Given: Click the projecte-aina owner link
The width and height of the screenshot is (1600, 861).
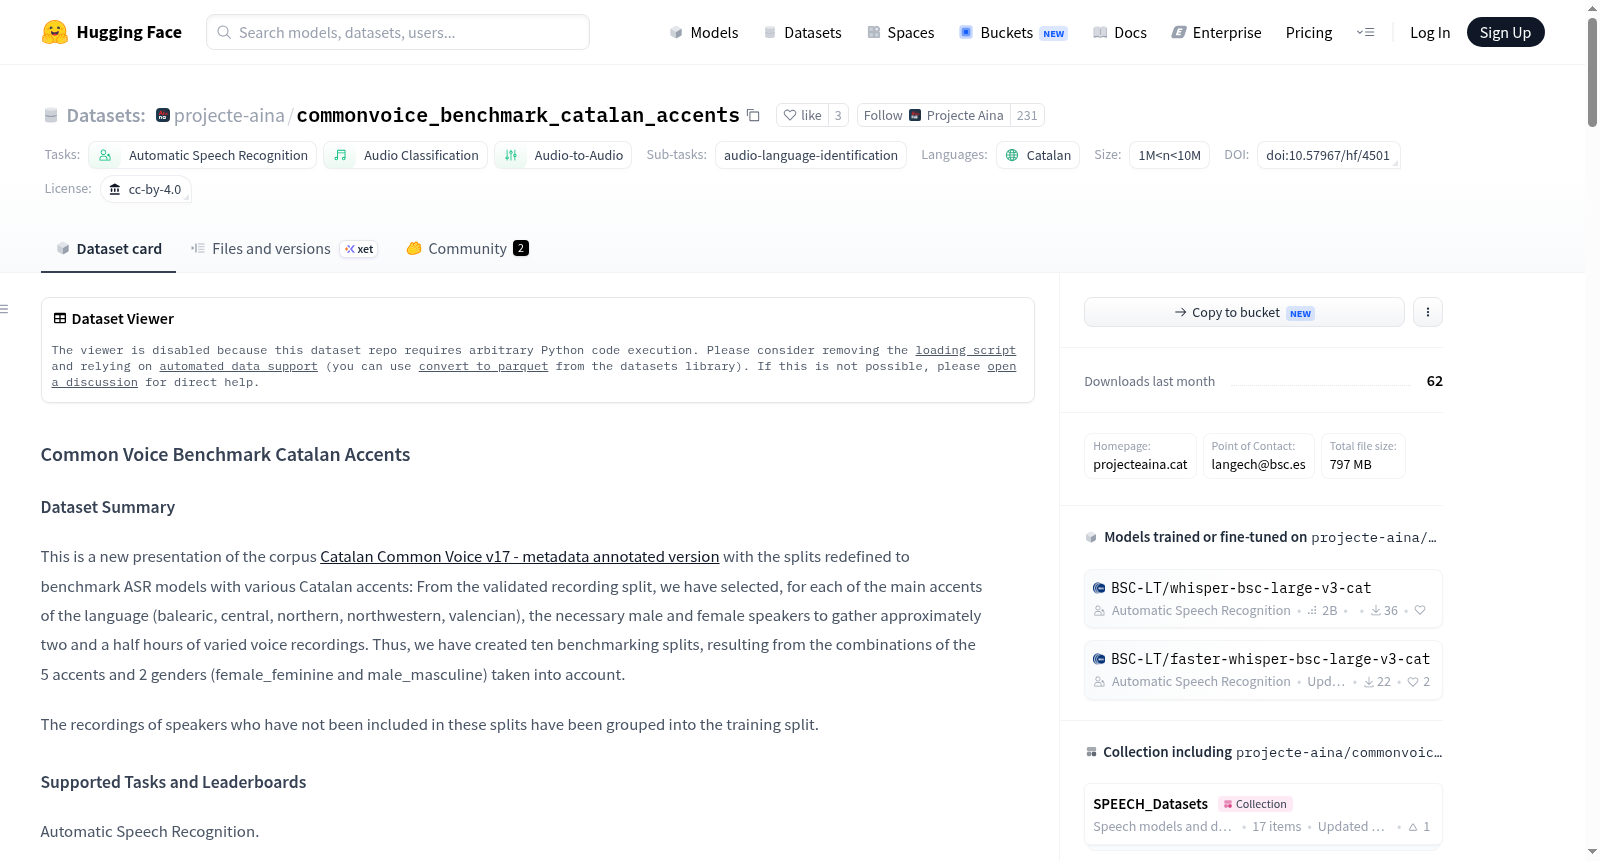Looking at the screenshot, I should (229, 116).
